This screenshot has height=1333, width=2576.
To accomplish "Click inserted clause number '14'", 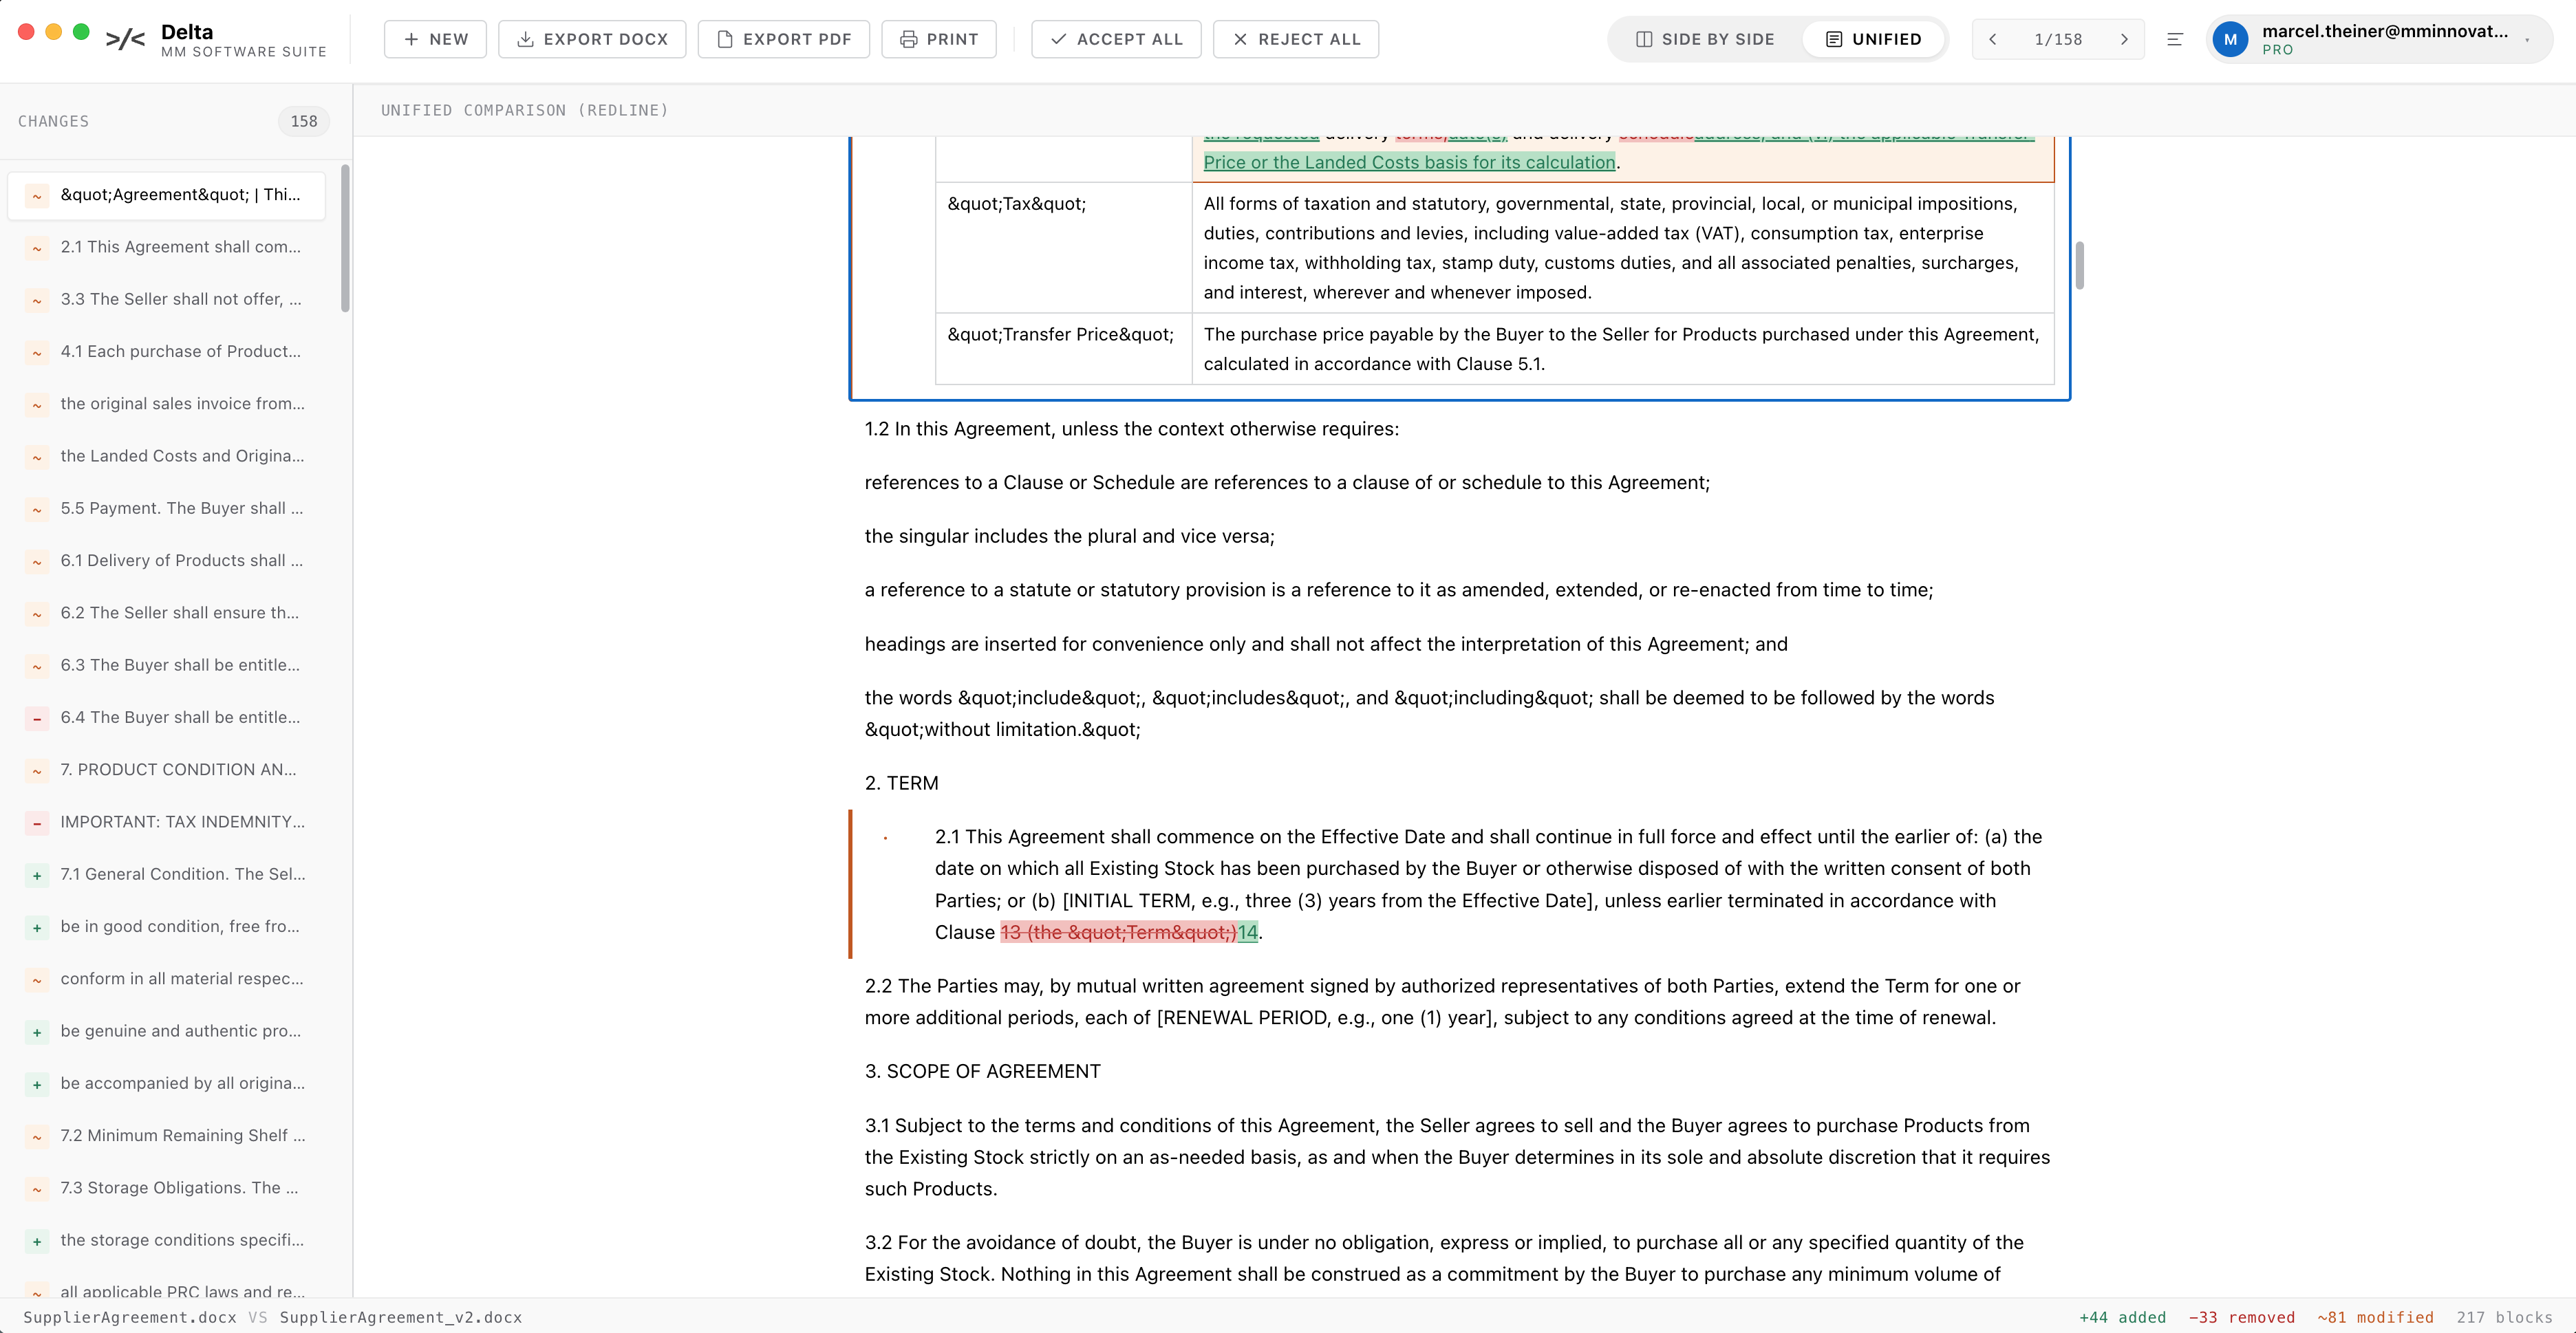I will pyautogui.click(x=1247, y=932).
